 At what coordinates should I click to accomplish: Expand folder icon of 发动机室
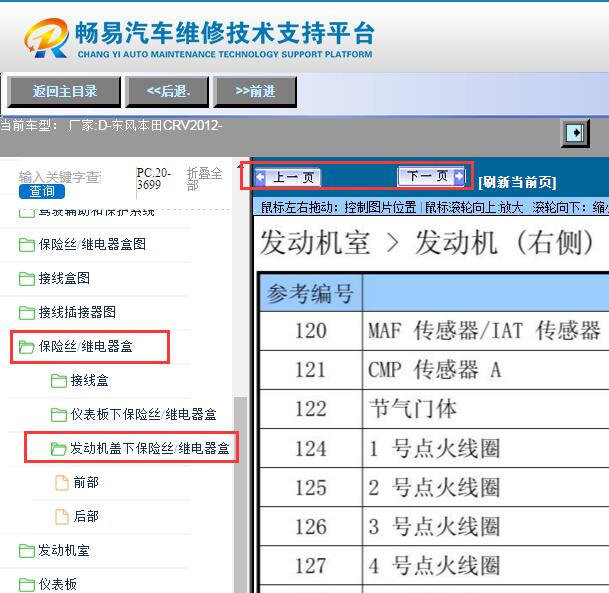(x=27, y=551)
